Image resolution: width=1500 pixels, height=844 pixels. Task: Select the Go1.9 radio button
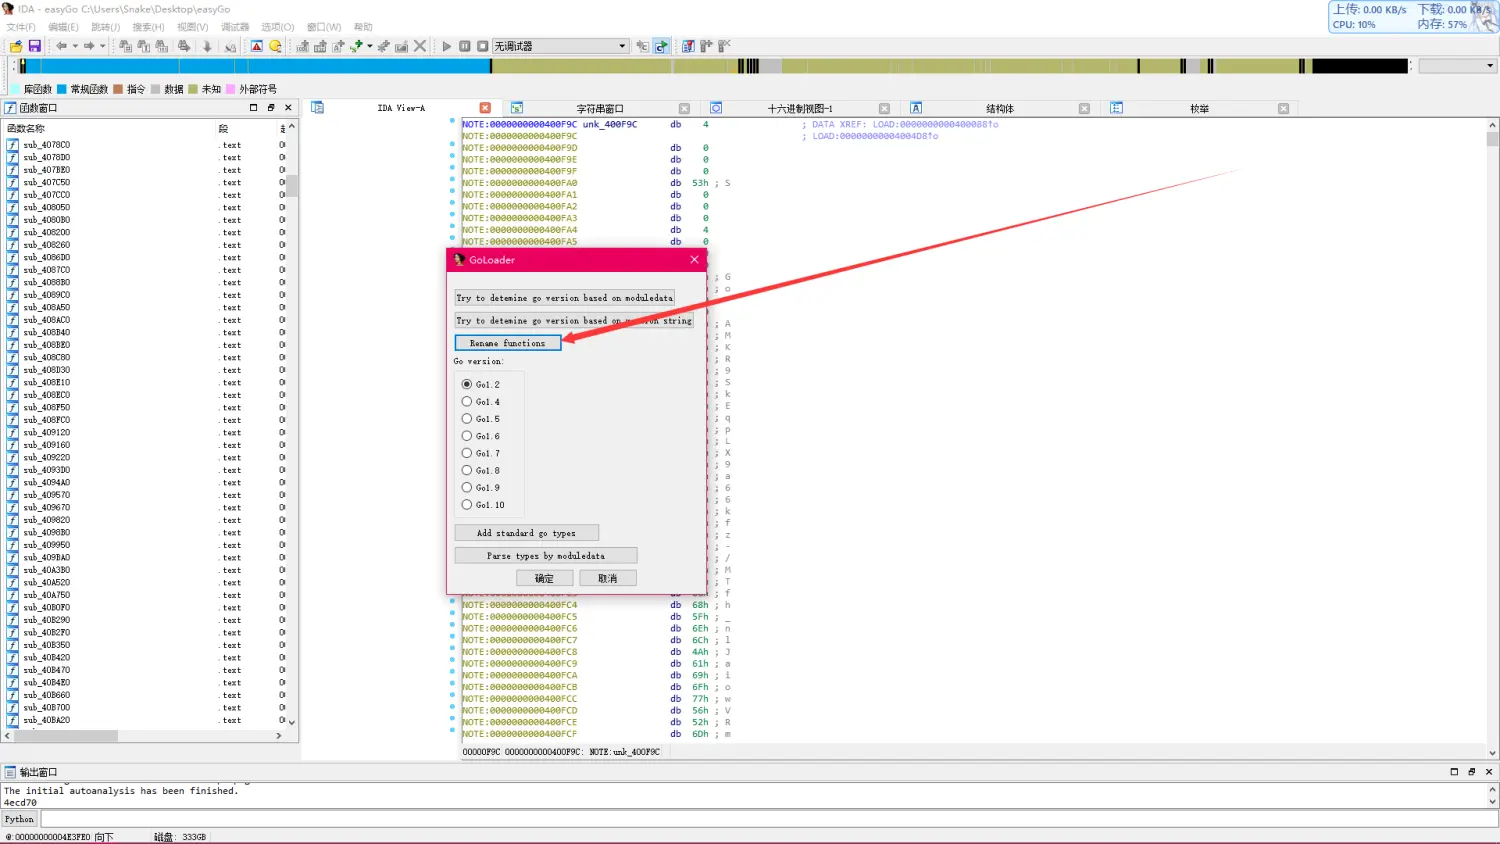point(466,488)
